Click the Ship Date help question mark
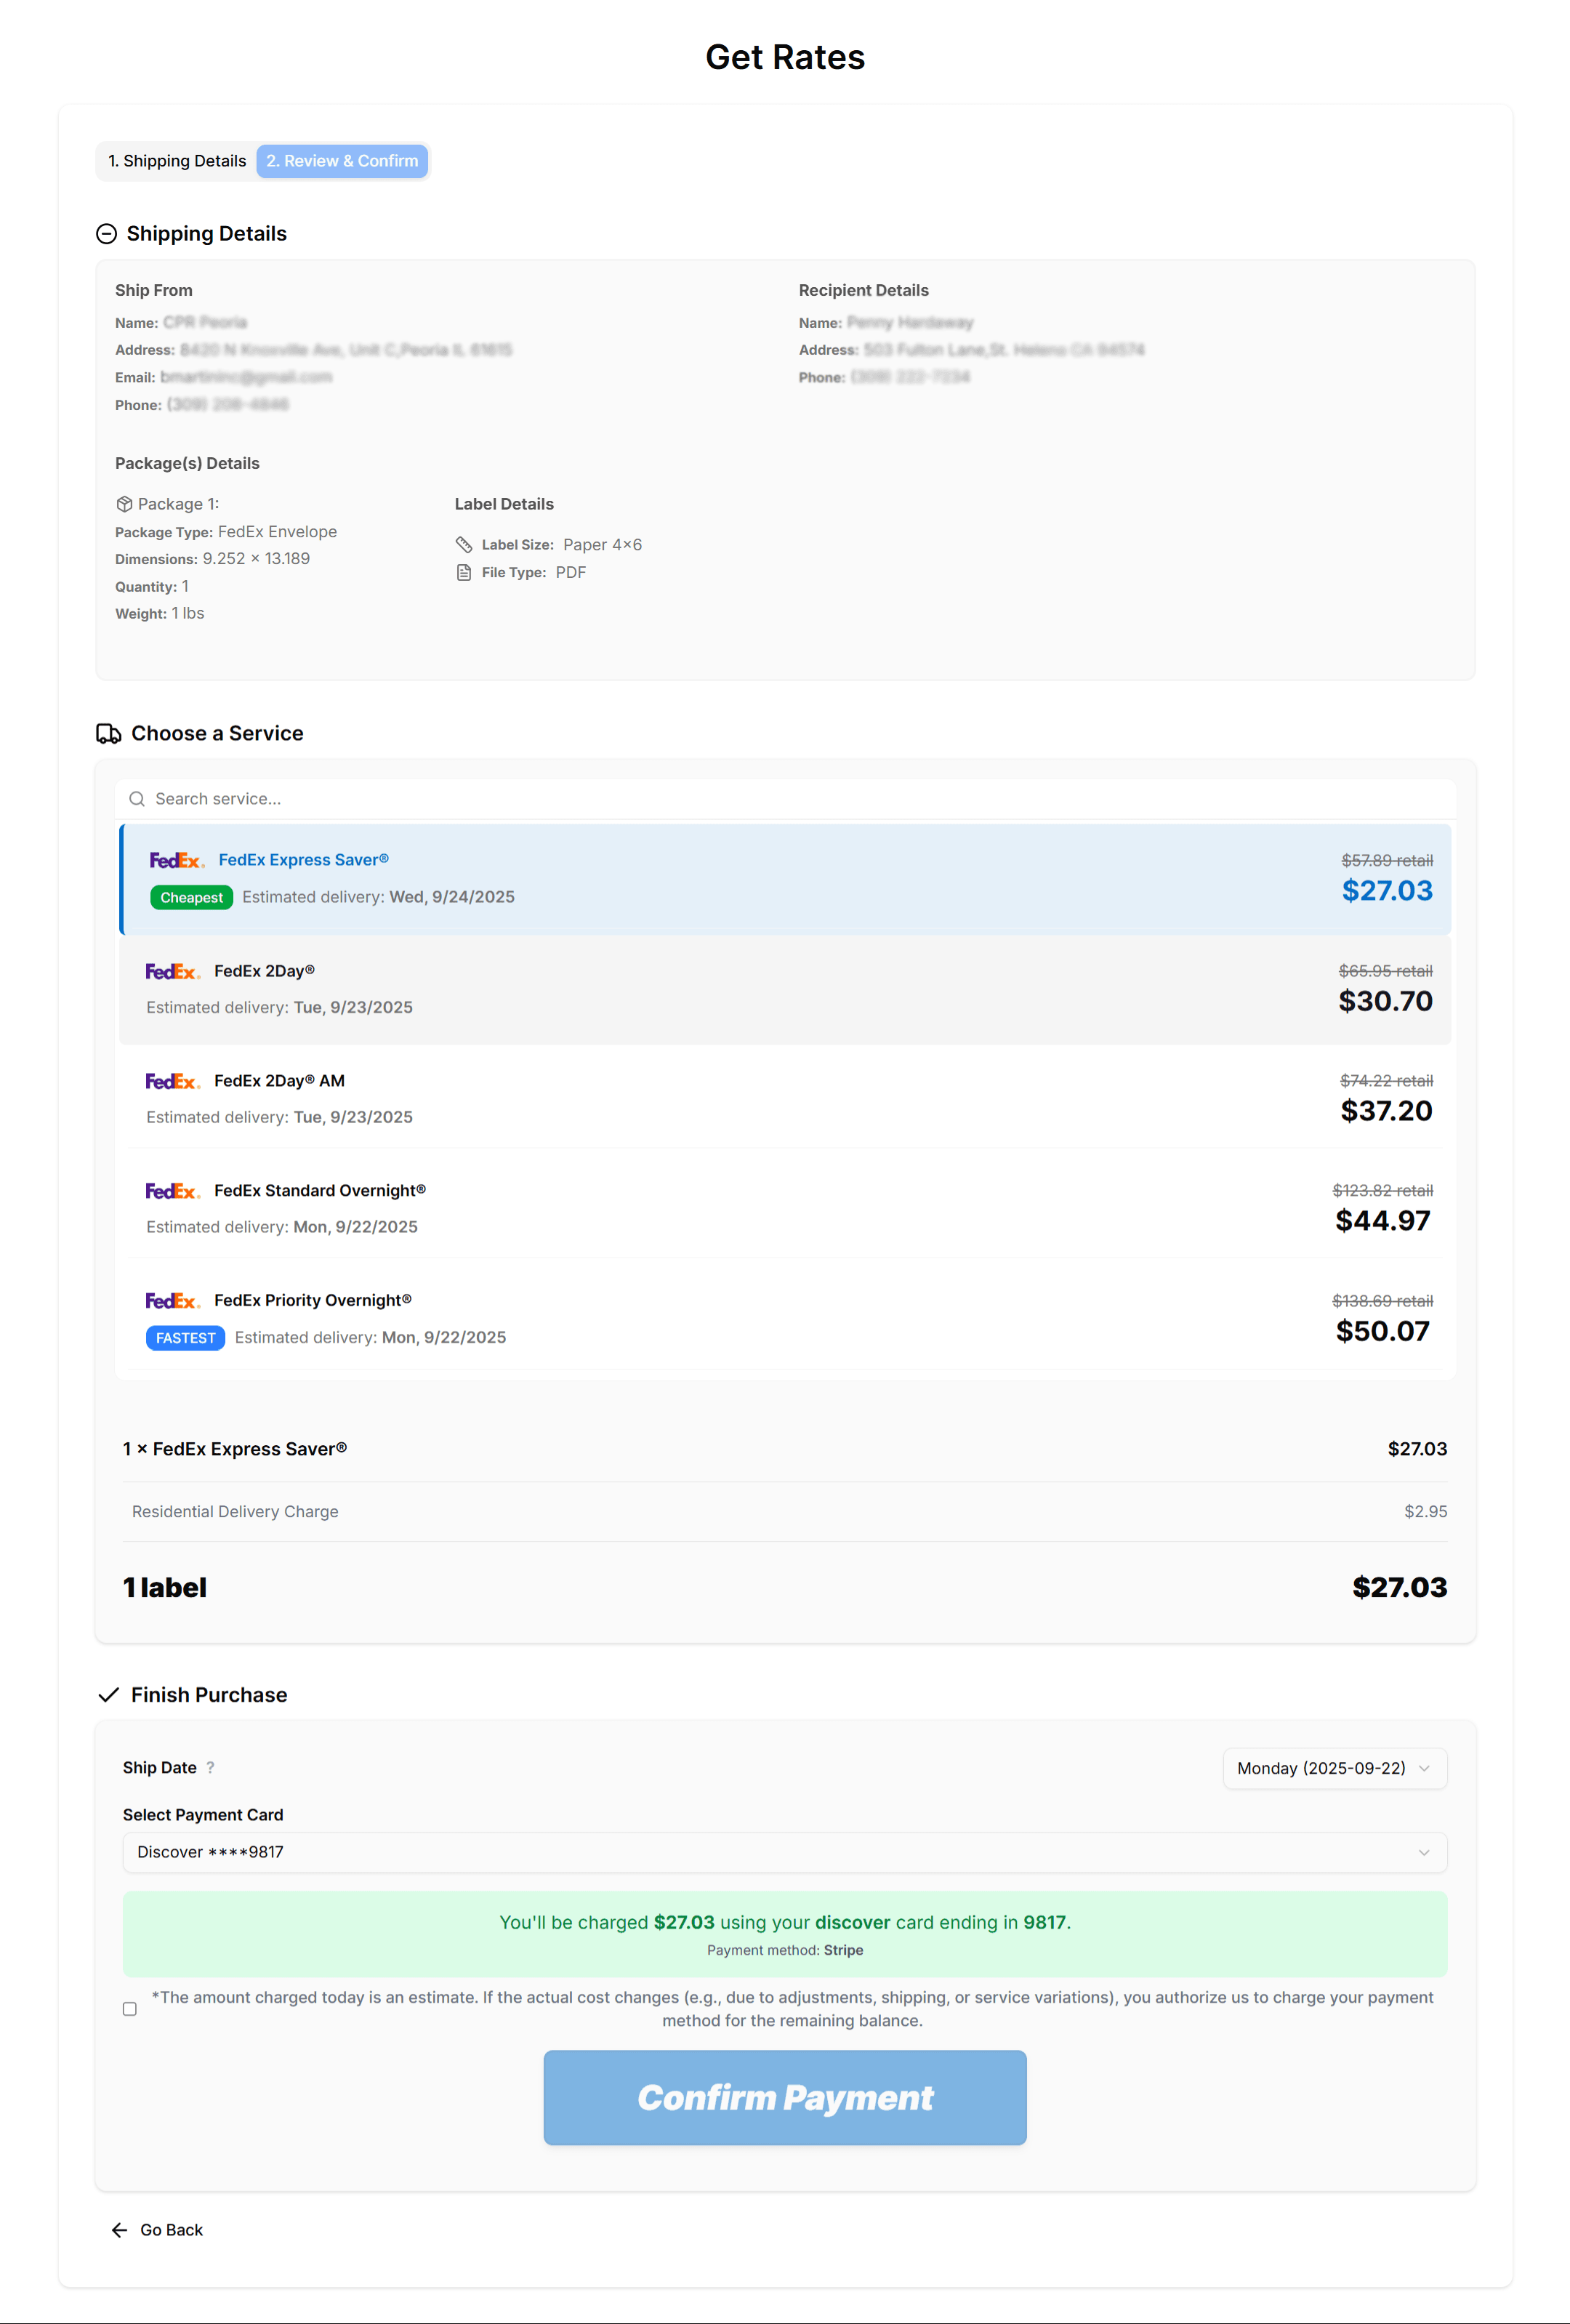The image size is (1570, 2324). [210, 1768]
